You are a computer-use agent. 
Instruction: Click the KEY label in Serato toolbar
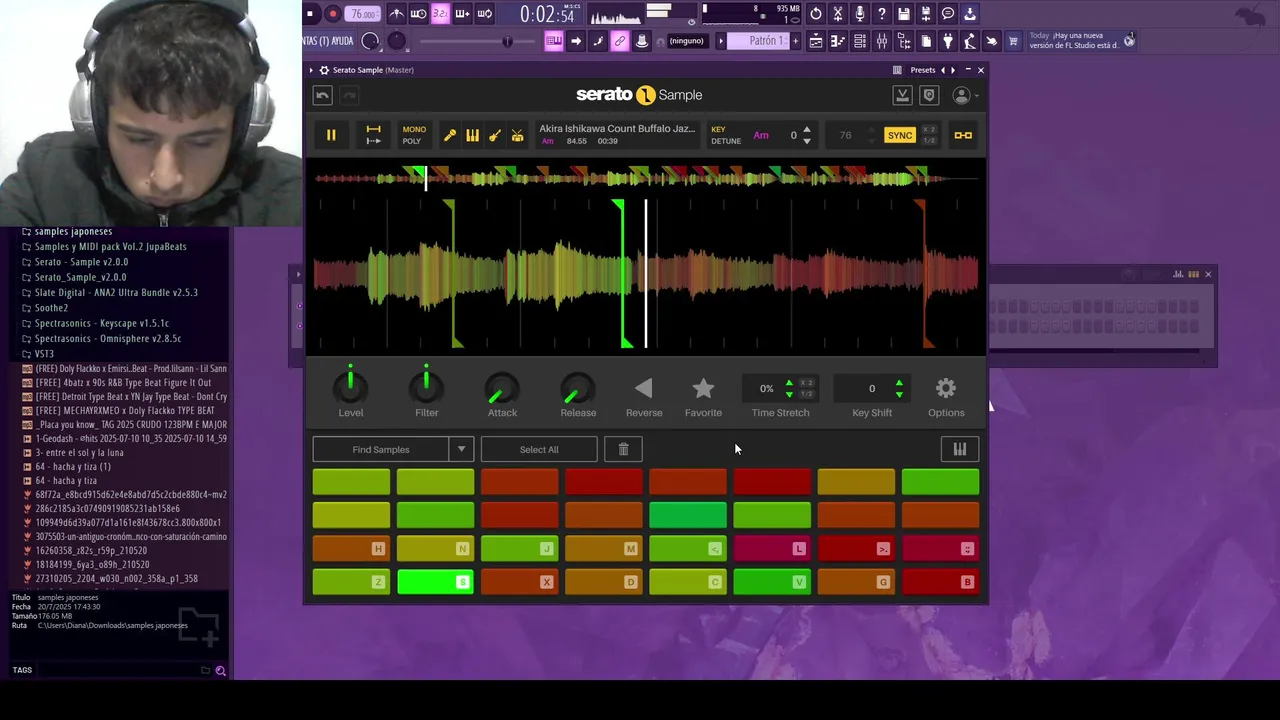pos(718,130)
